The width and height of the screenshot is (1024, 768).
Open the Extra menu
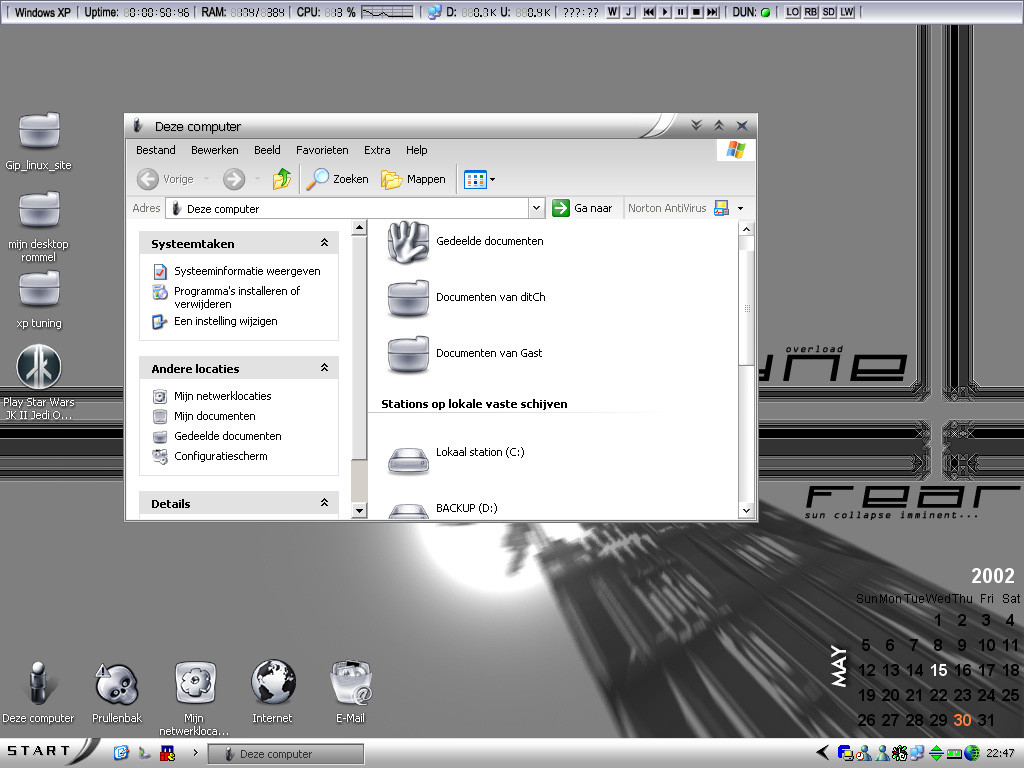click(x=377, y=150)
